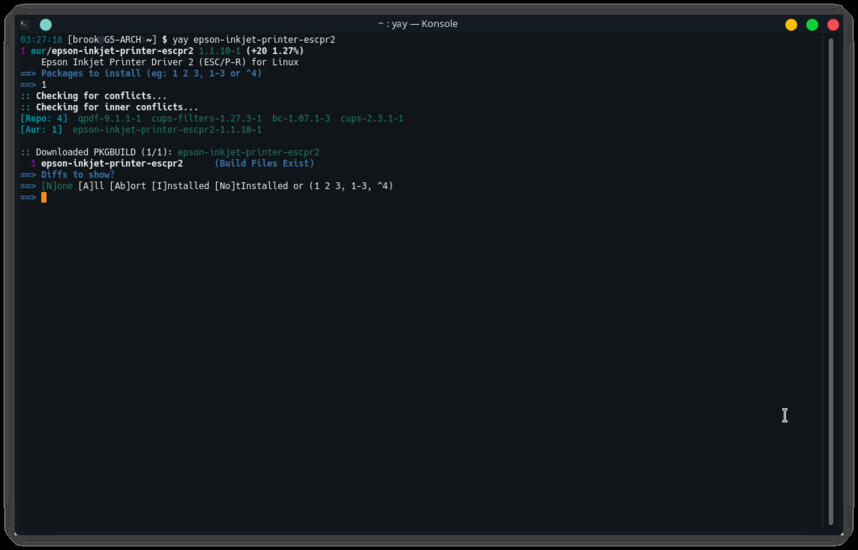Maximize Konsole with the green button

(812, 25)
